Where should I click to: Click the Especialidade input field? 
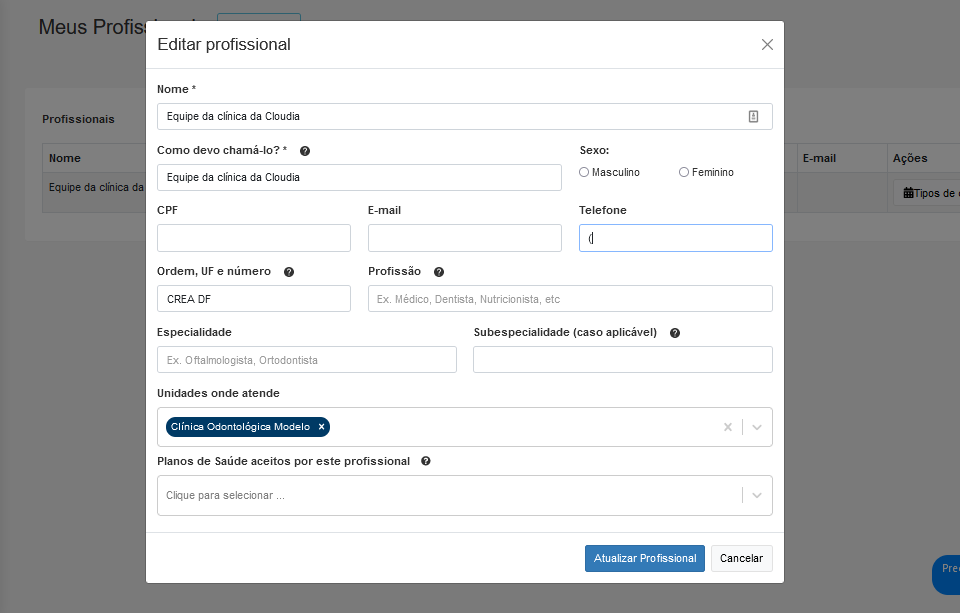pyautogui.click(x=307, y=360)
